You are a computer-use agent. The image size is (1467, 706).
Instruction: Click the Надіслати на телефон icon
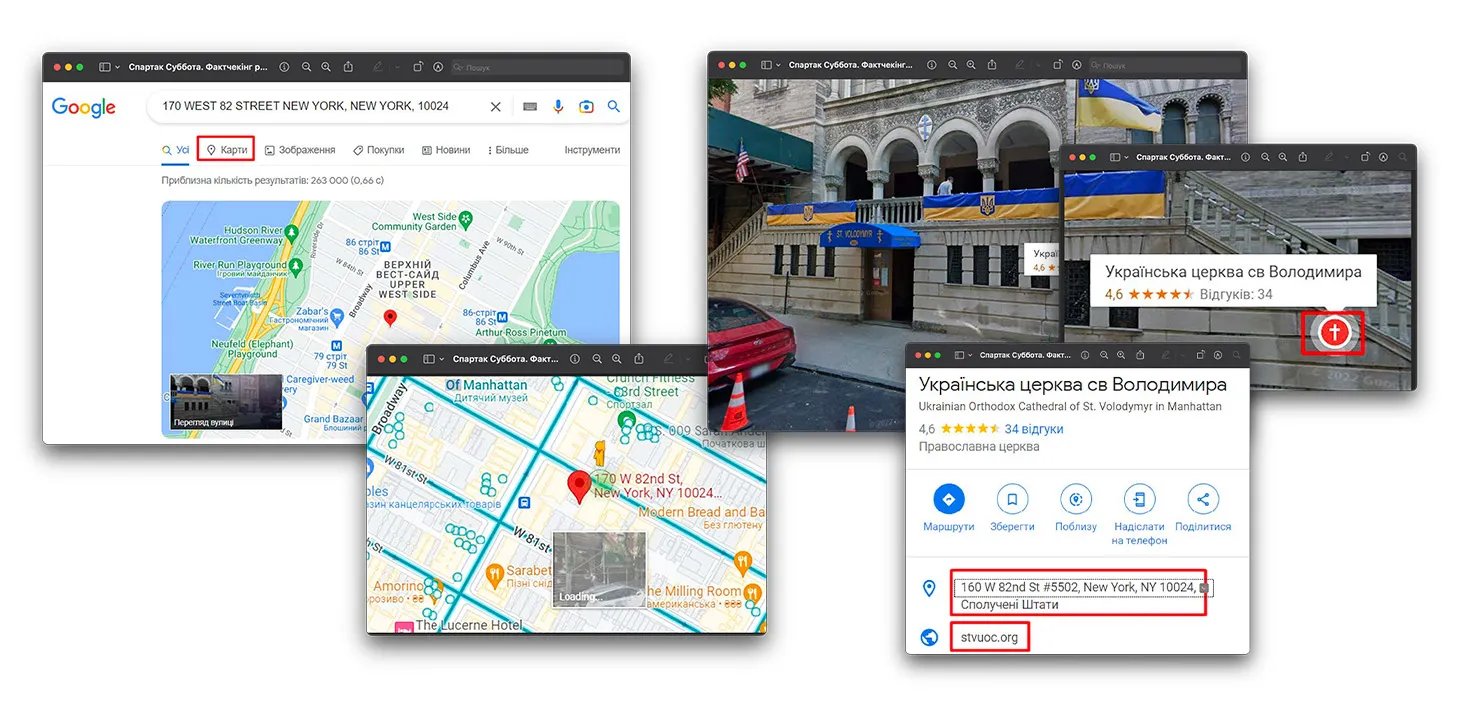click(1139, 499)
